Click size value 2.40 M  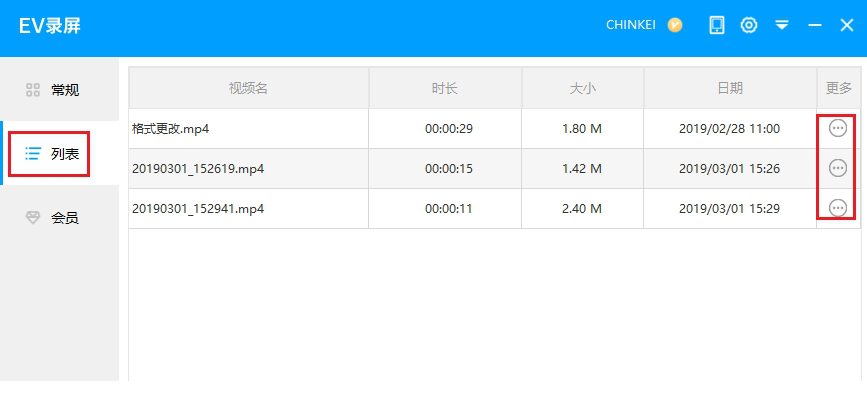pyautogui.click(x=582, y=209)
